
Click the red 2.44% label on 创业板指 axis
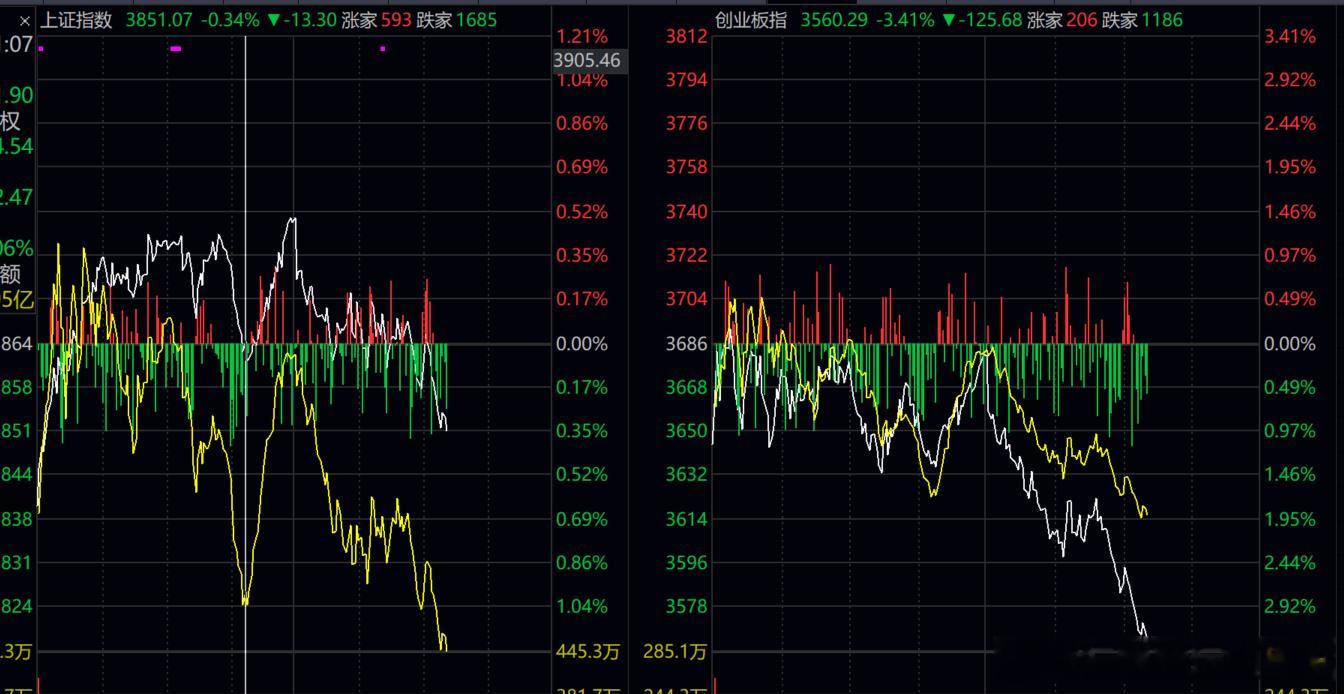[1290, 123]
